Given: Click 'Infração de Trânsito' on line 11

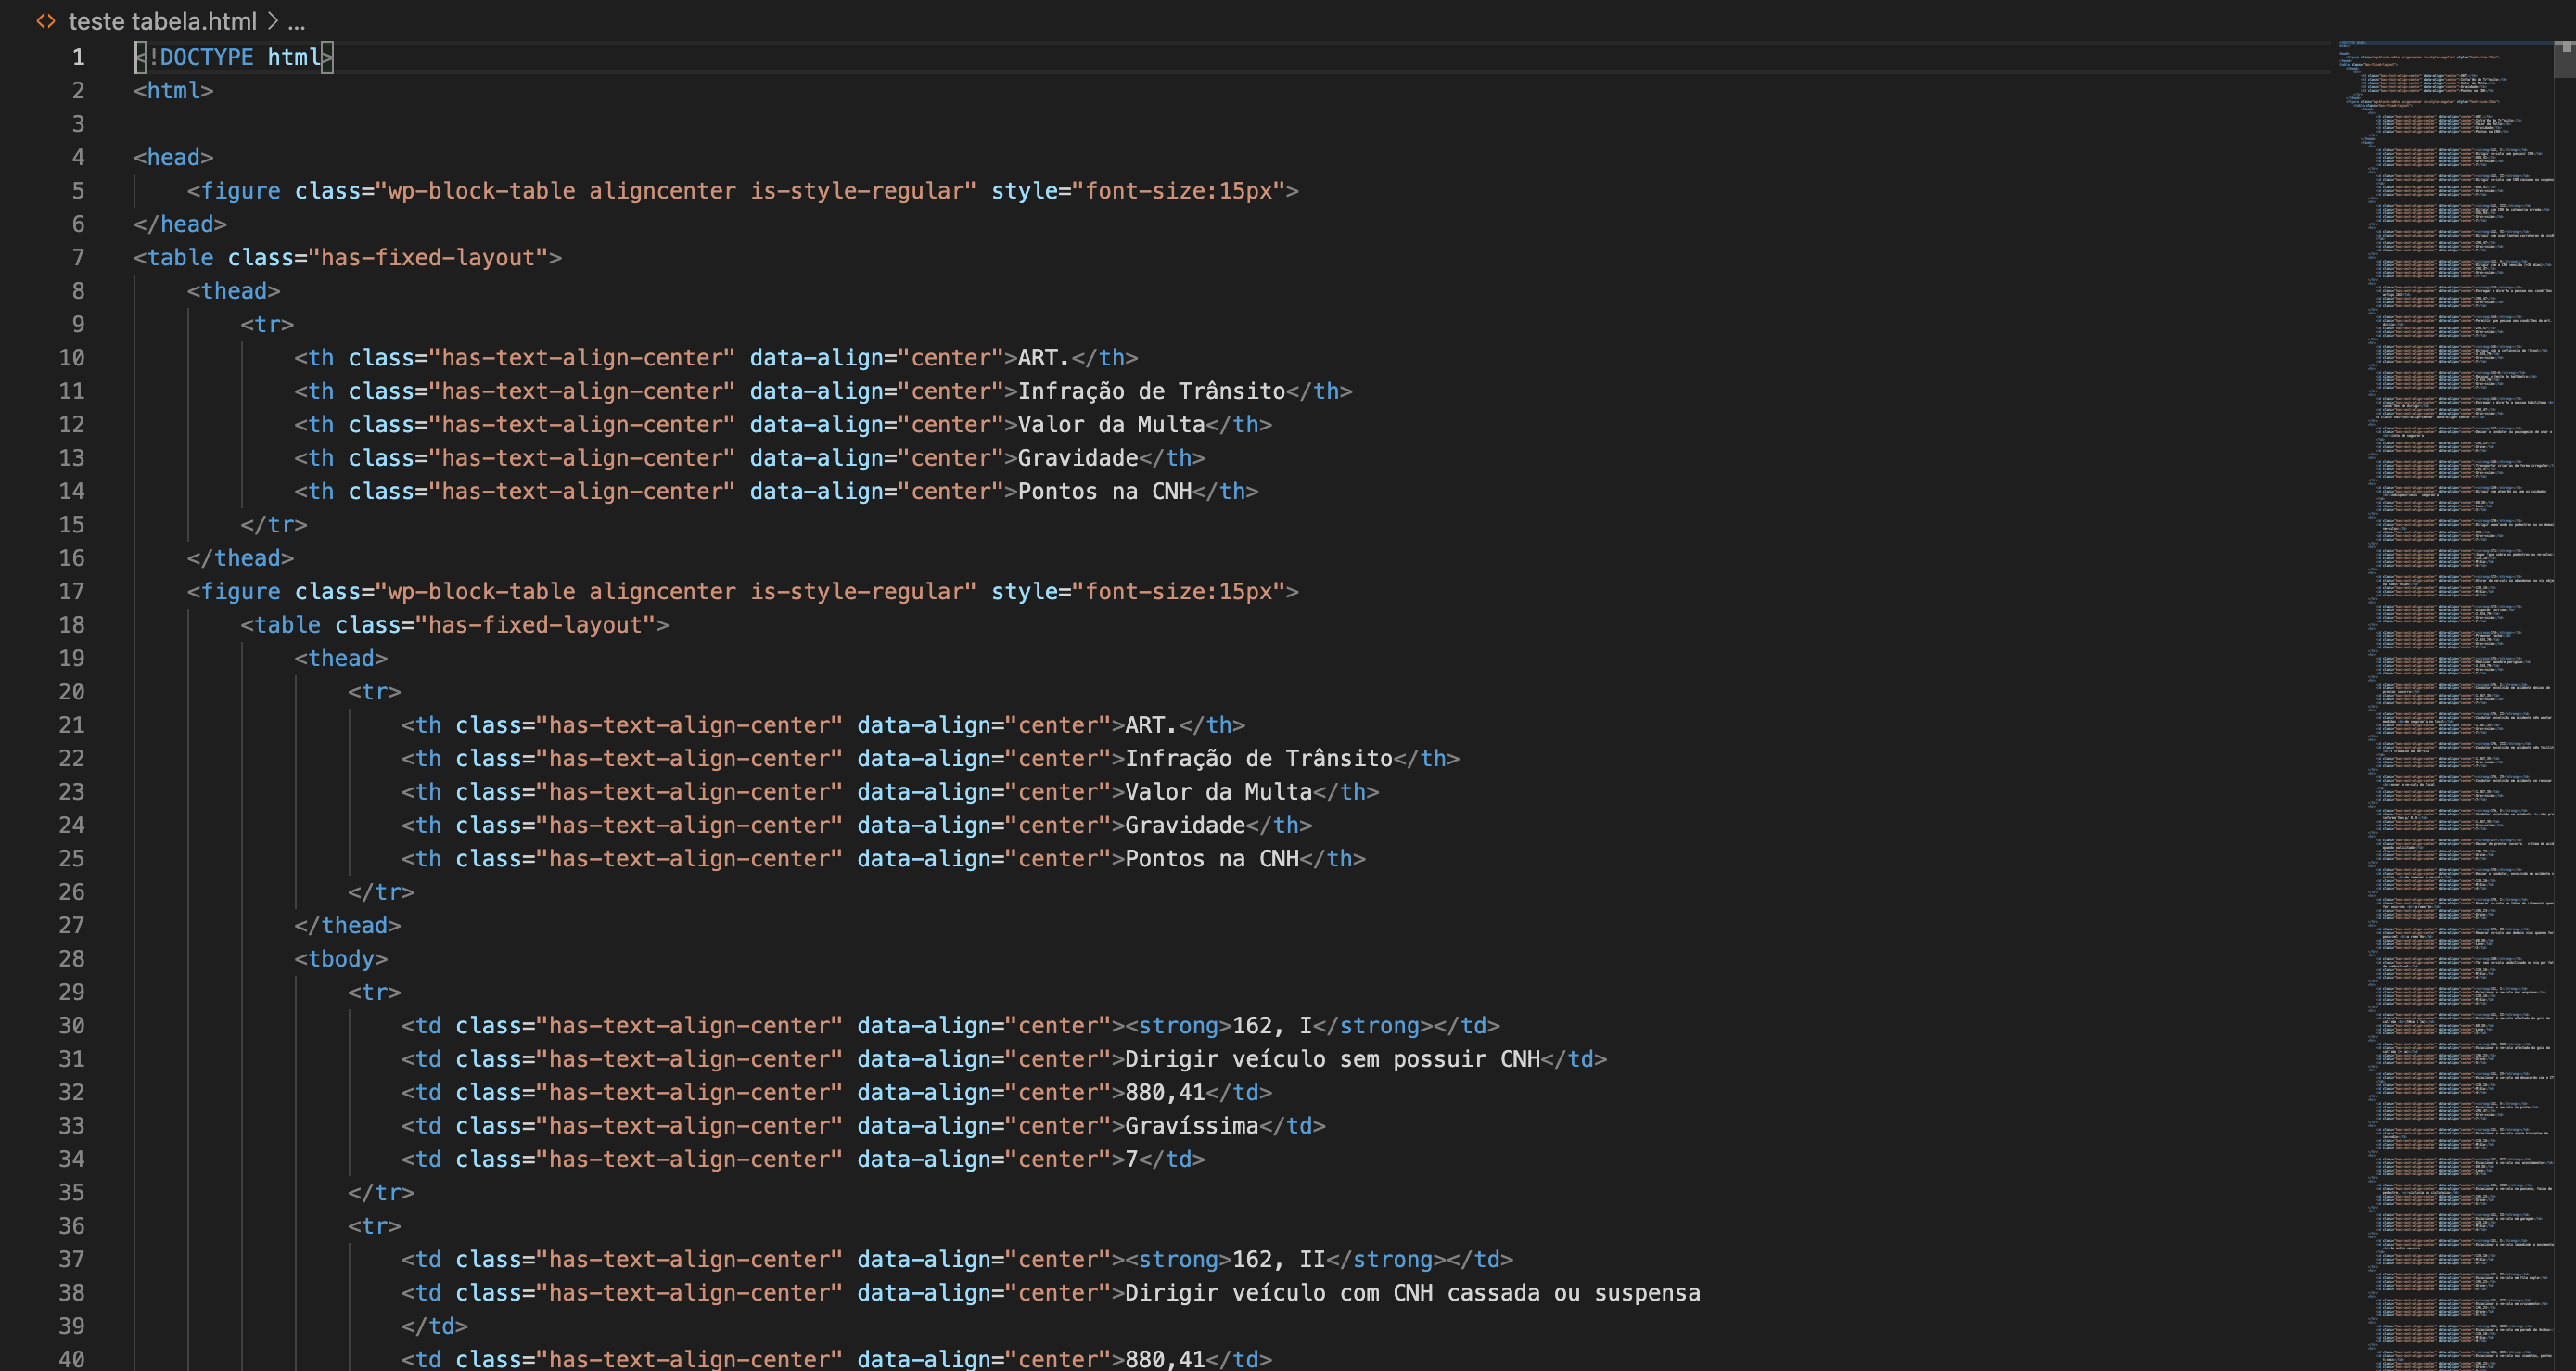Looking at the screenshot, I should [x=1151, y=391].
